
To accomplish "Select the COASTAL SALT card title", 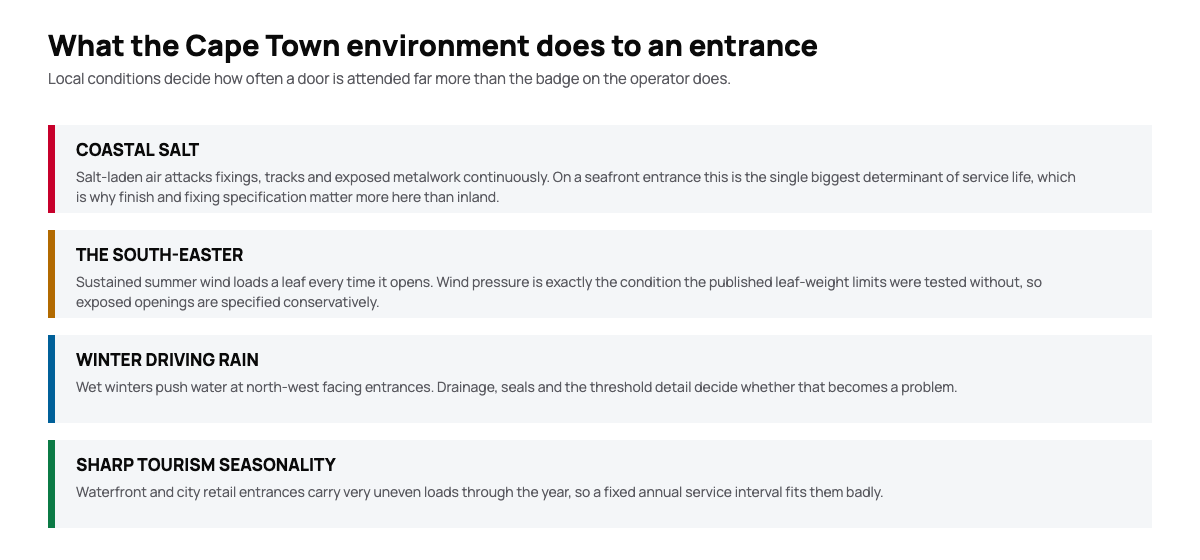I will coord(137,150).
